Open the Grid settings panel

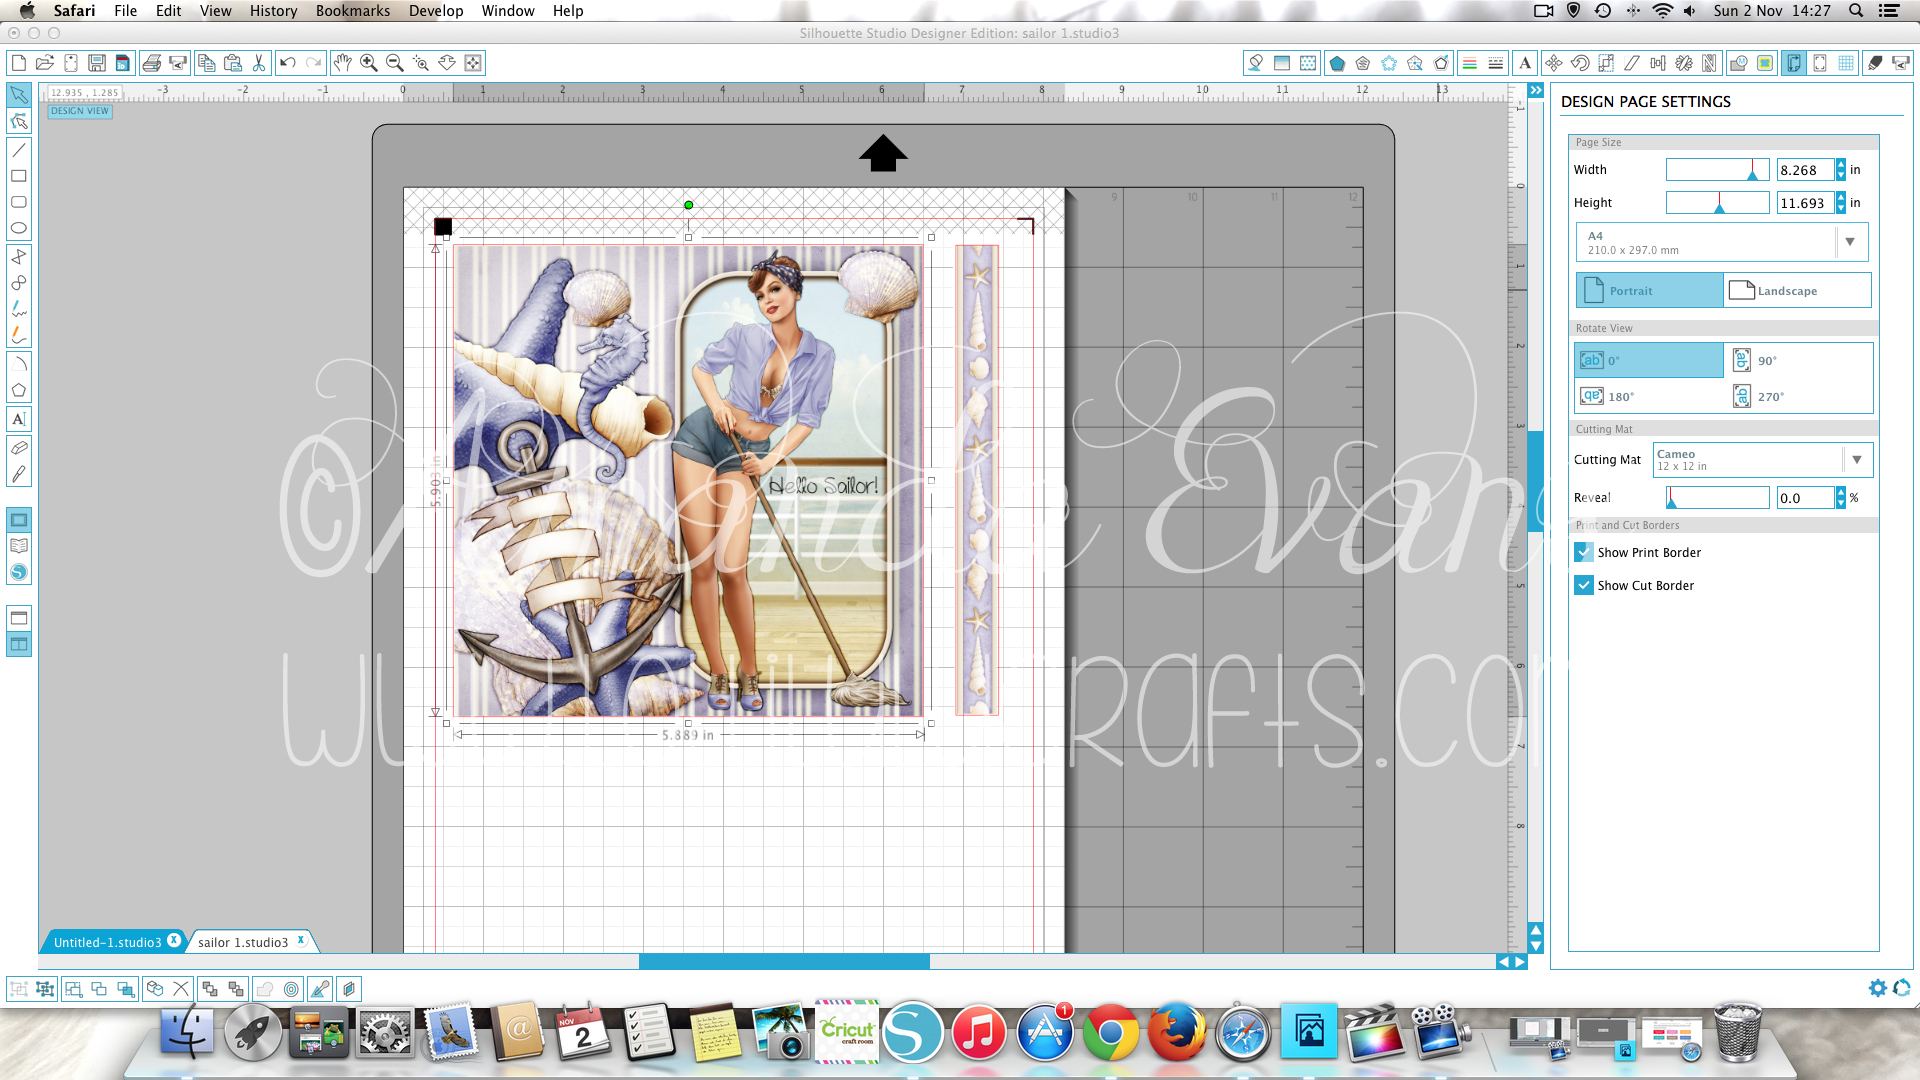[1846, 63]
